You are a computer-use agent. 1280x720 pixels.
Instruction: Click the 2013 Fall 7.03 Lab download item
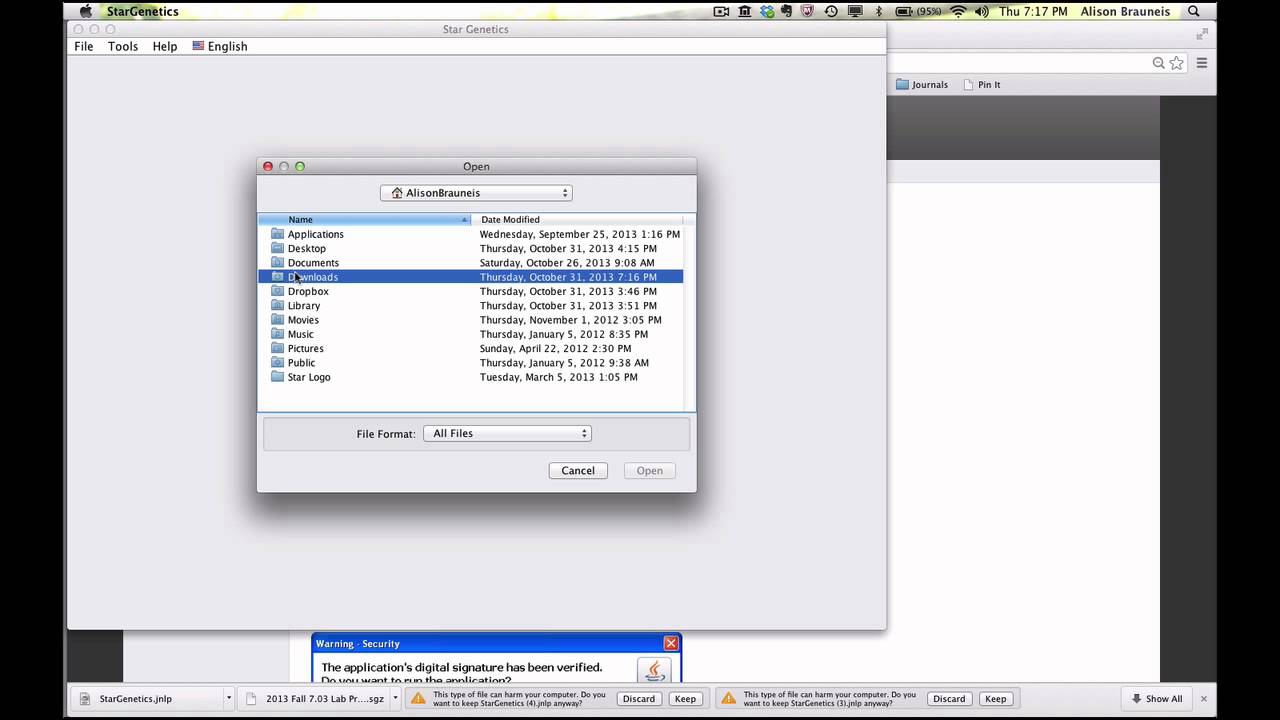[315, 699]
